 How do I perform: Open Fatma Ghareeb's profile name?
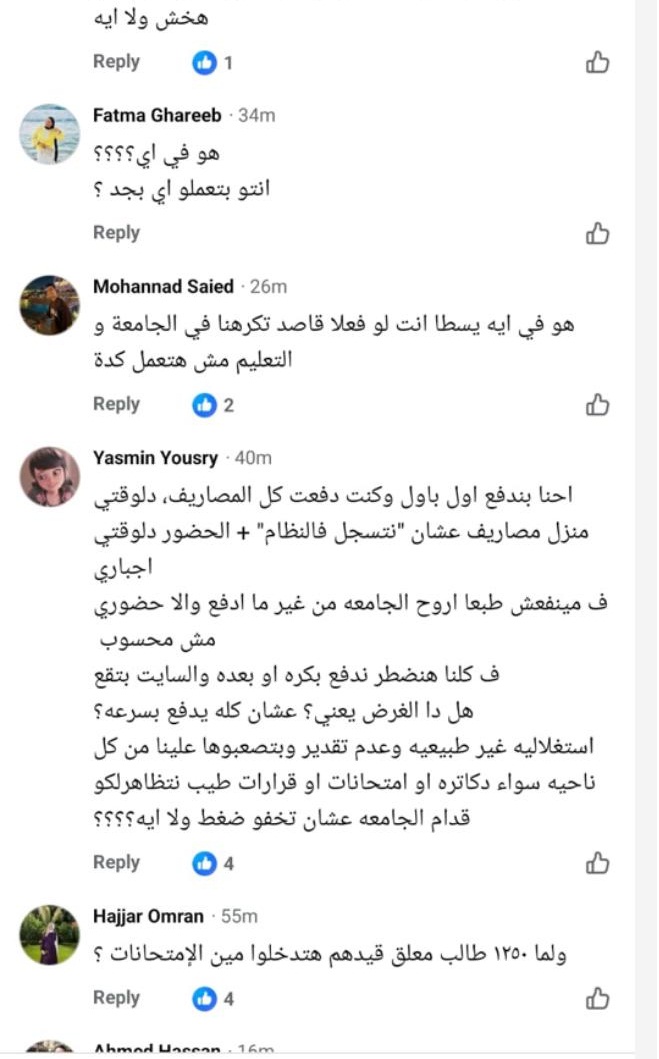tap(157, 116)
